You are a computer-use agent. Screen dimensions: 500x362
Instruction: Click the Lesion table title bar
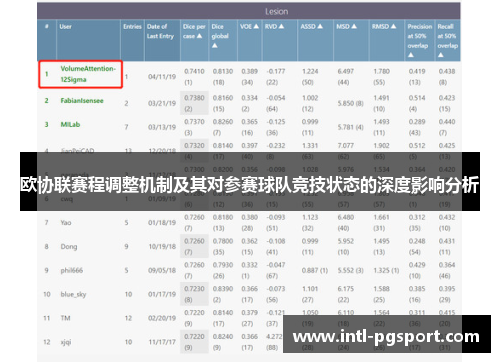(249, 11)
